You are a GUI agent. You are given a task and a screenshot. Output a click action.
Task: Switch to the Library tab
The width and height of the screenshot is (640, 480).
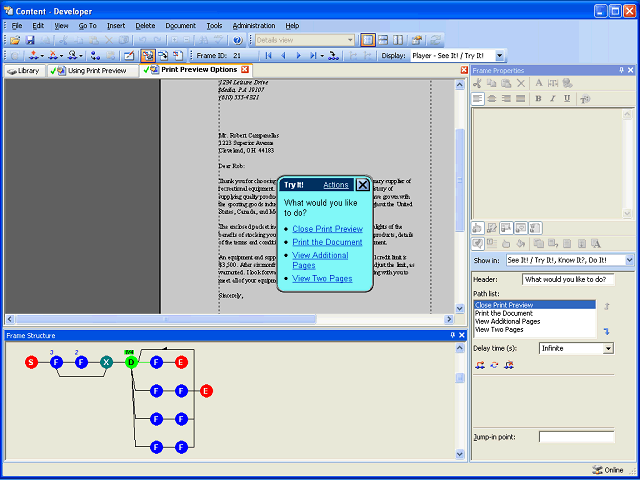pyautogui.click(x=24, y=71)
